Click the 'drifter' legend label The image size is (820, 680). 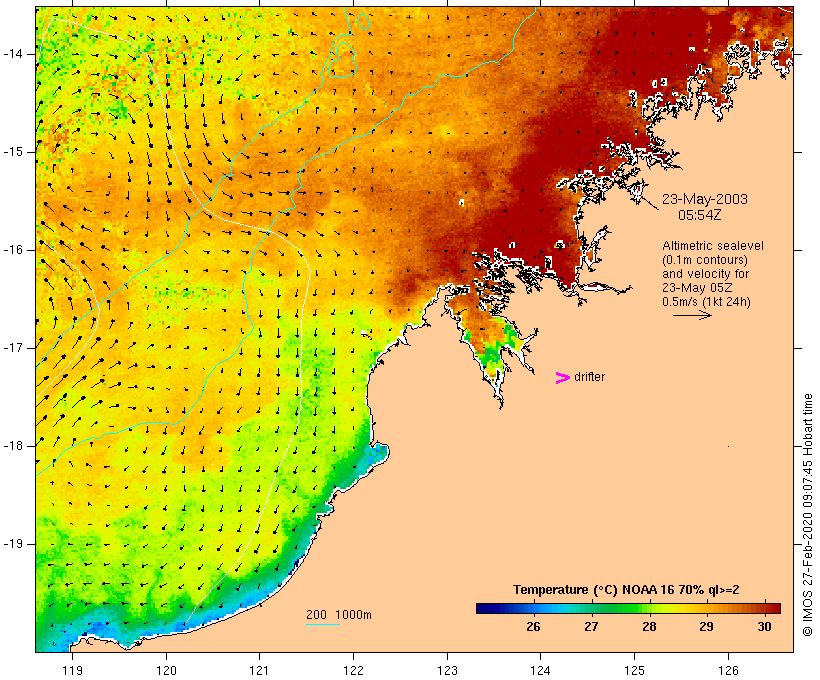589,377
